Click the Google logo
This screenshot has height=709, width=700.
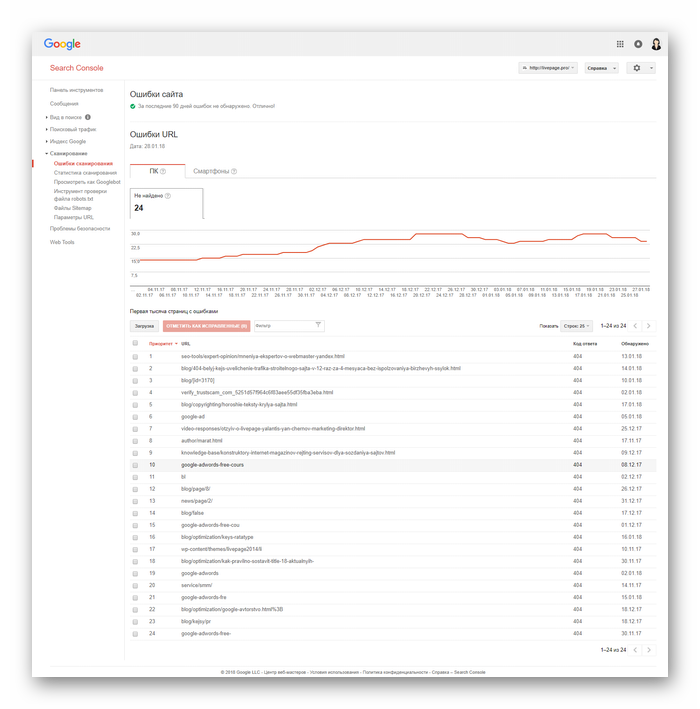coord(62,44)
